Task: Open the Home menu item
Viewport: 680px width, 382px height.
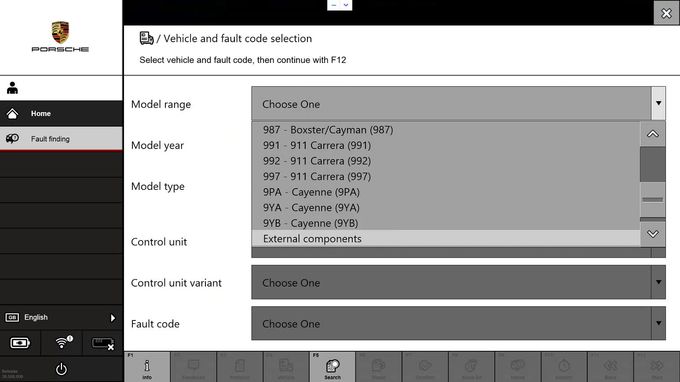Action: point(61,114)
